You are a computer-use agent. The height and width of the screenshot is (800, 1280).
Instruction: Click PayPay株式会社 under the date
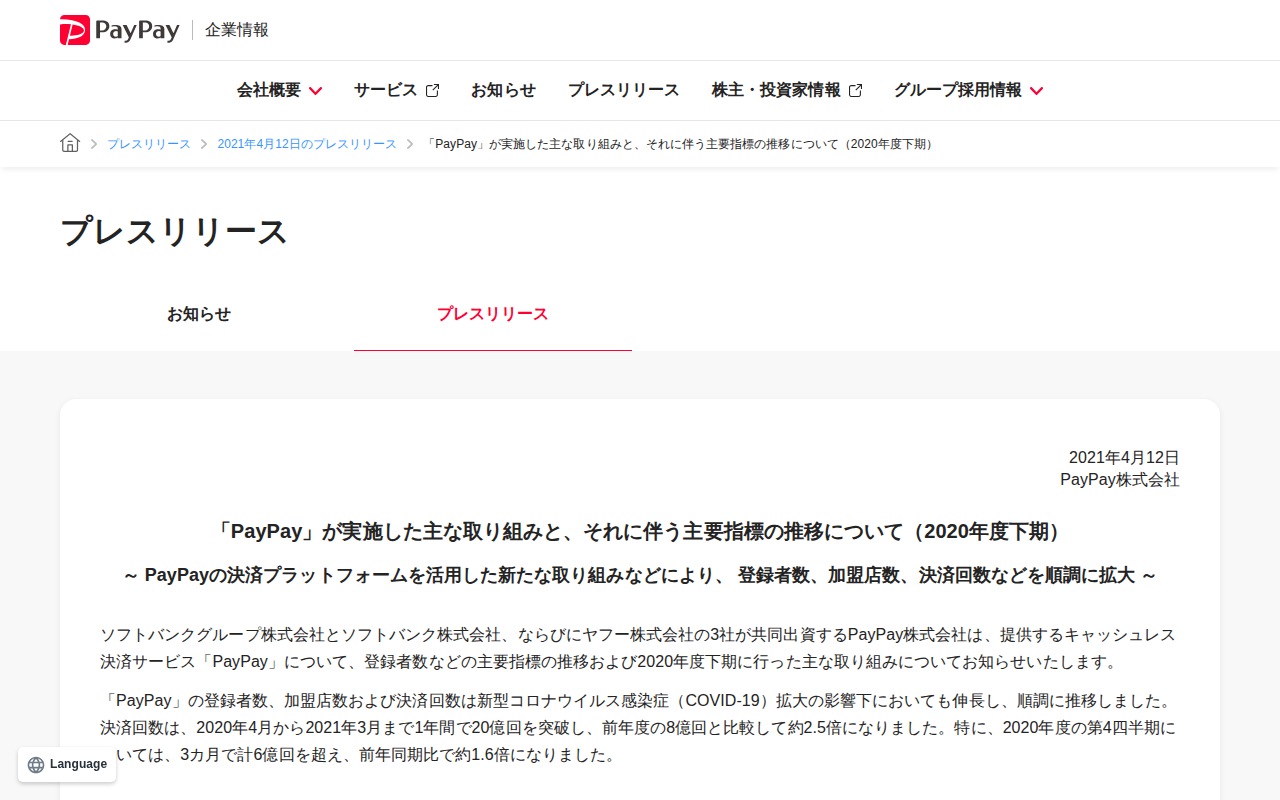point(1120,480)
